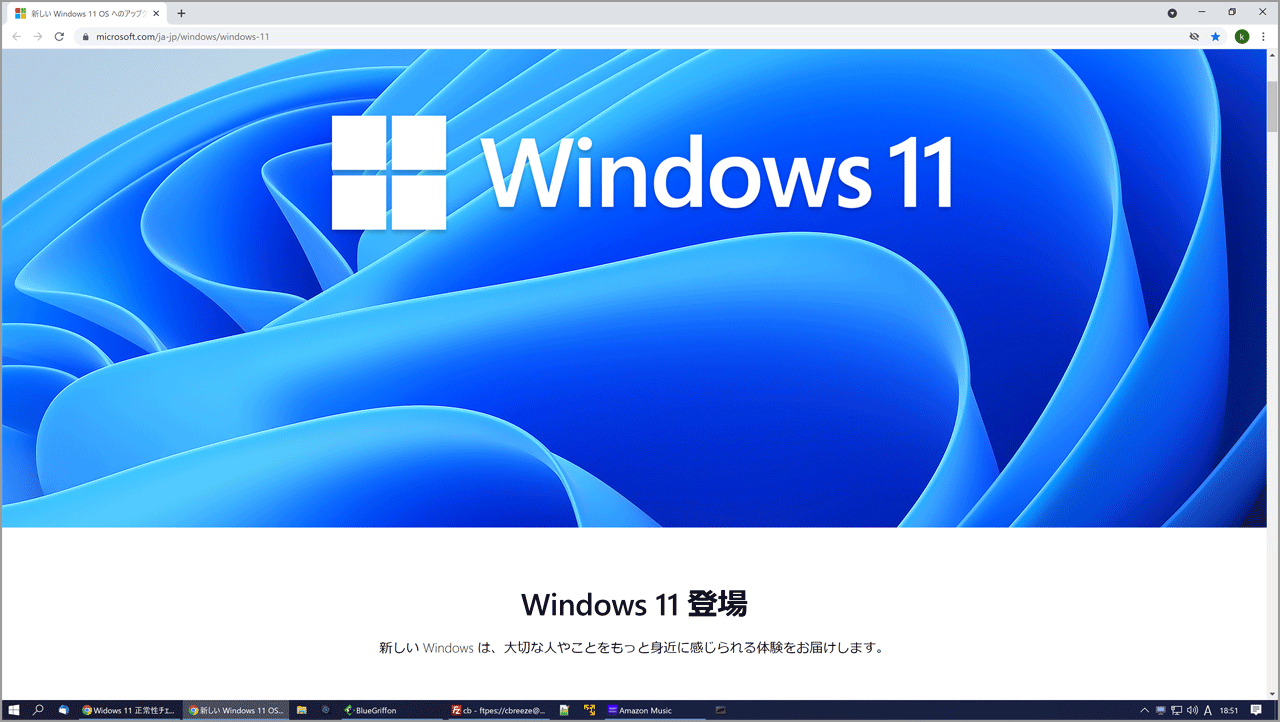1280x722 pixels.
Task: Open the green 'k' profile avatar
Action: [1242, 37]
